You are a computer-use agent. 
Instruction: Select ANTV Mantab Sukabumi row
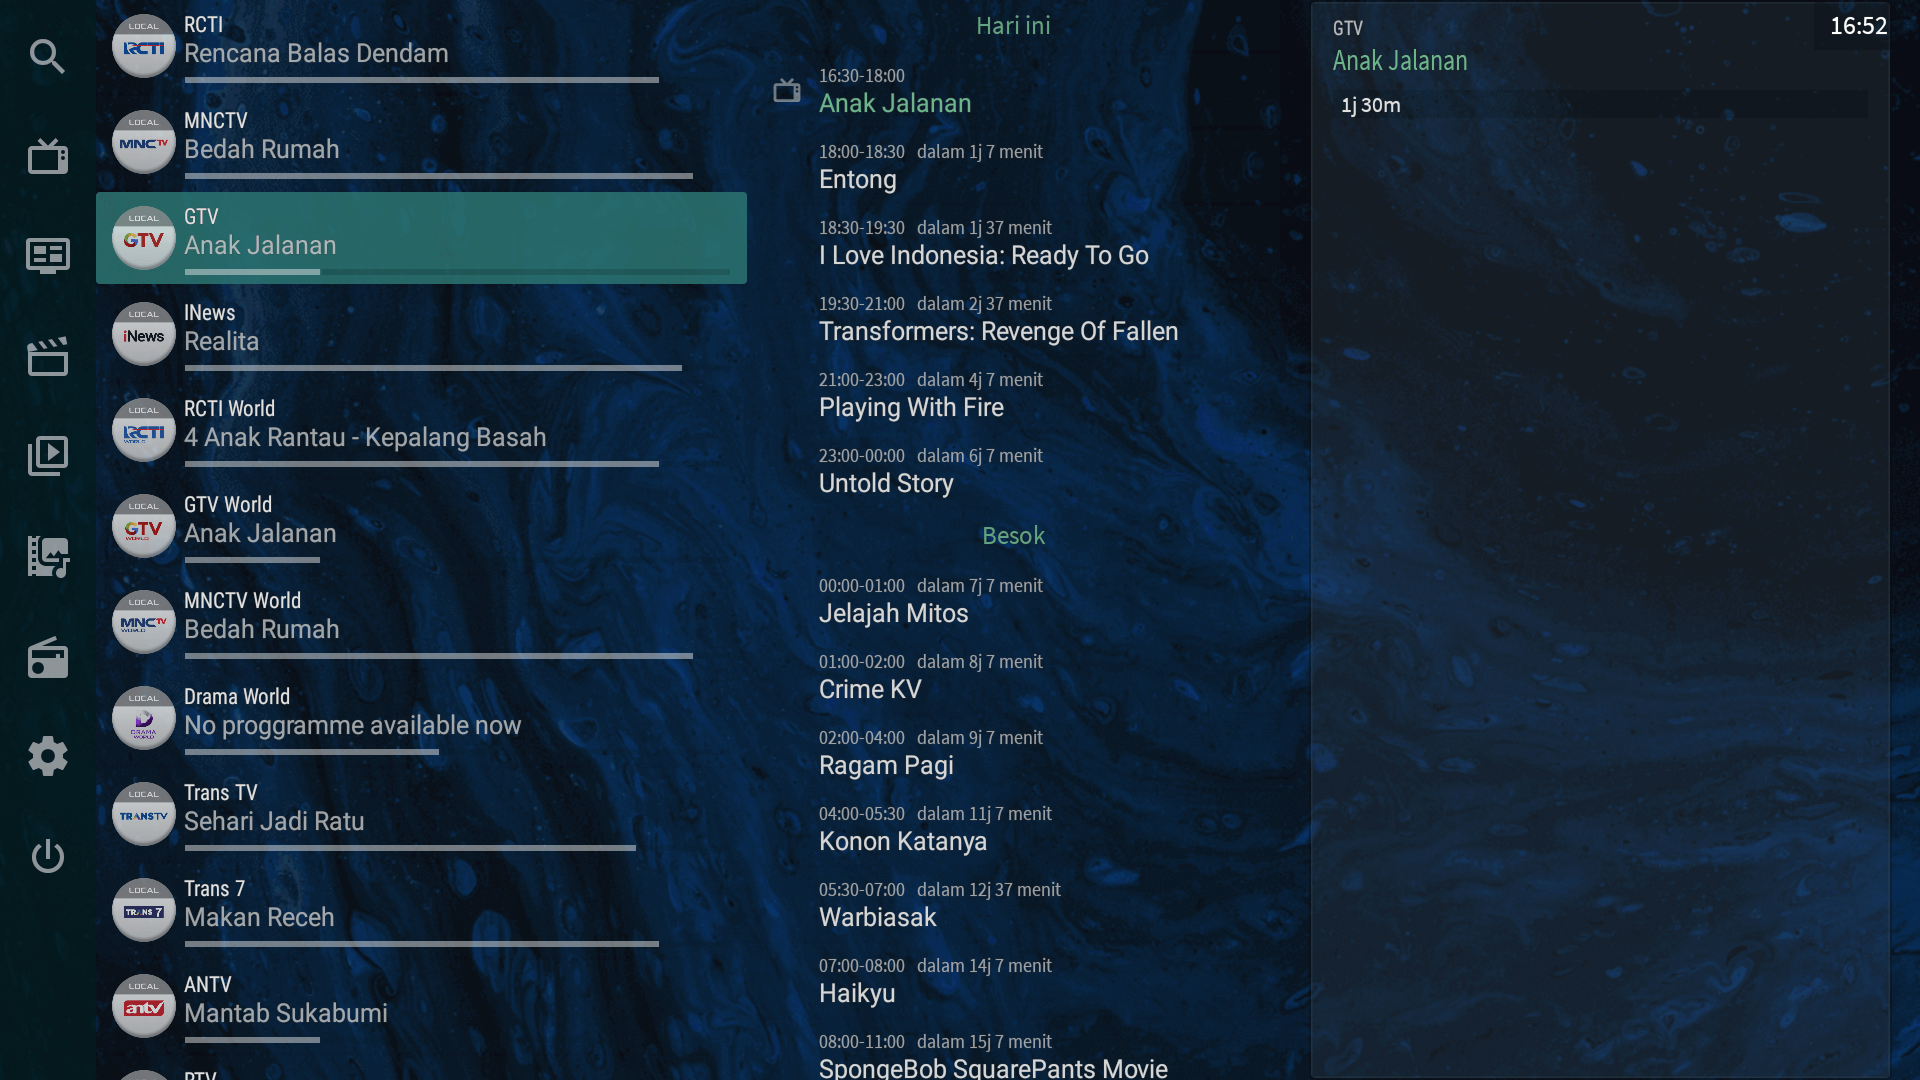tap(421, 1006)
